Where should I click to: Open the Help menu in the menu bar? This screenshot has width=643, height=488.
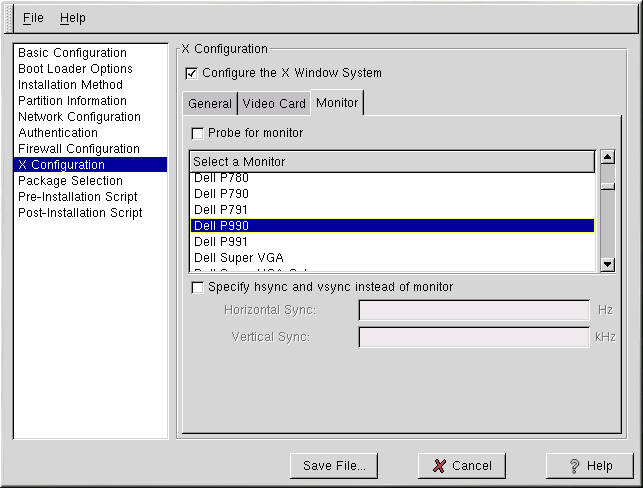click(72, 18)
